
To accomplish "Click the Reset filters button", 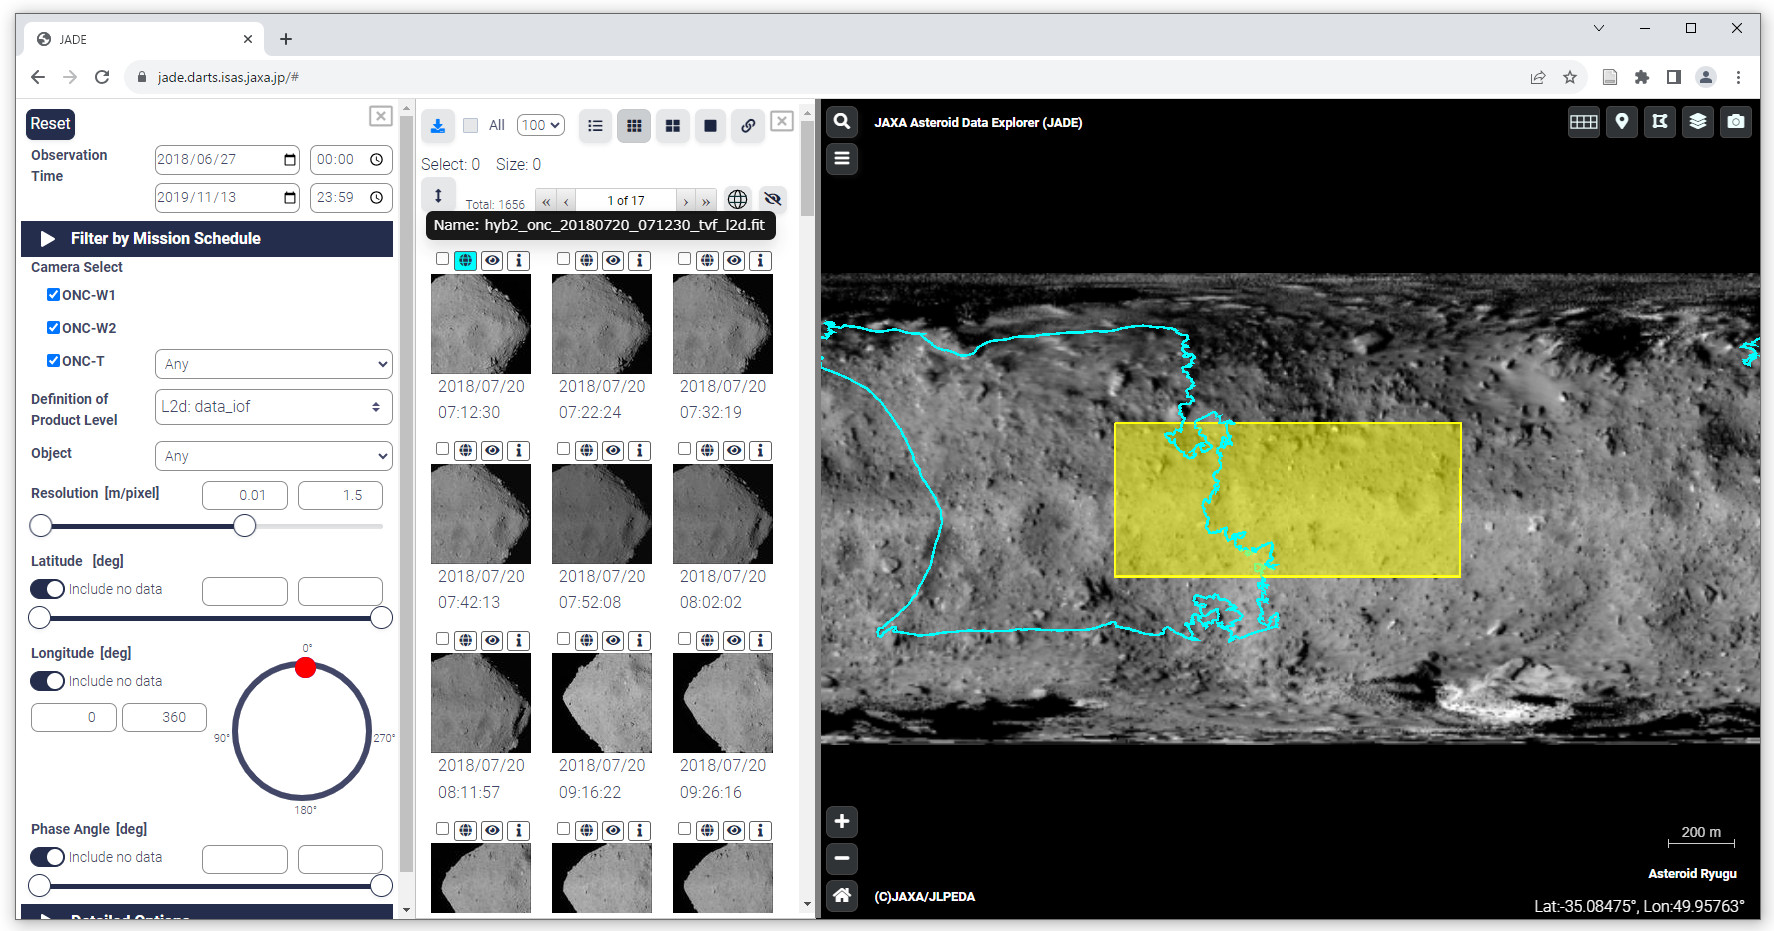I will tap(50, 124).
